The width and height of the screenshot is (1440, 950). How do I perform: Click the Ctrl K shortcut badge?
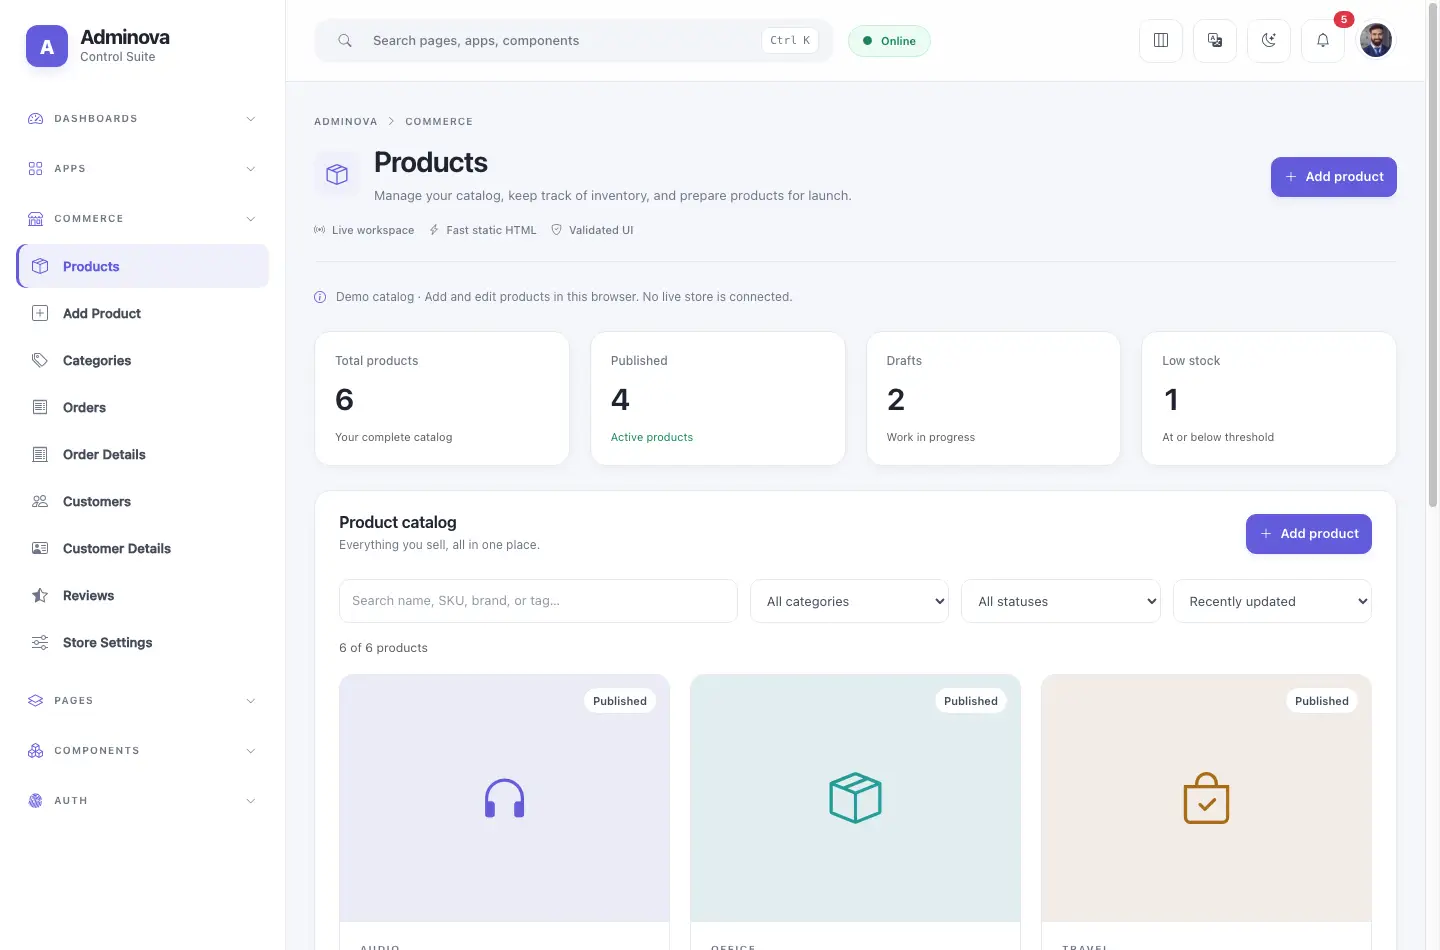[790, 41]
